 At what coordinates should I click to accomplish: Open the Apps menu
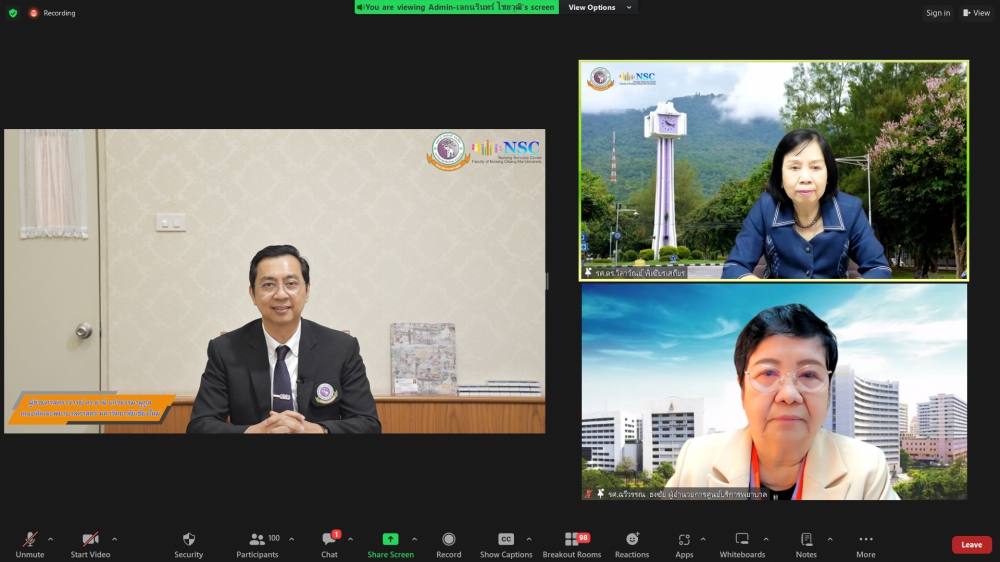[684, 540]
